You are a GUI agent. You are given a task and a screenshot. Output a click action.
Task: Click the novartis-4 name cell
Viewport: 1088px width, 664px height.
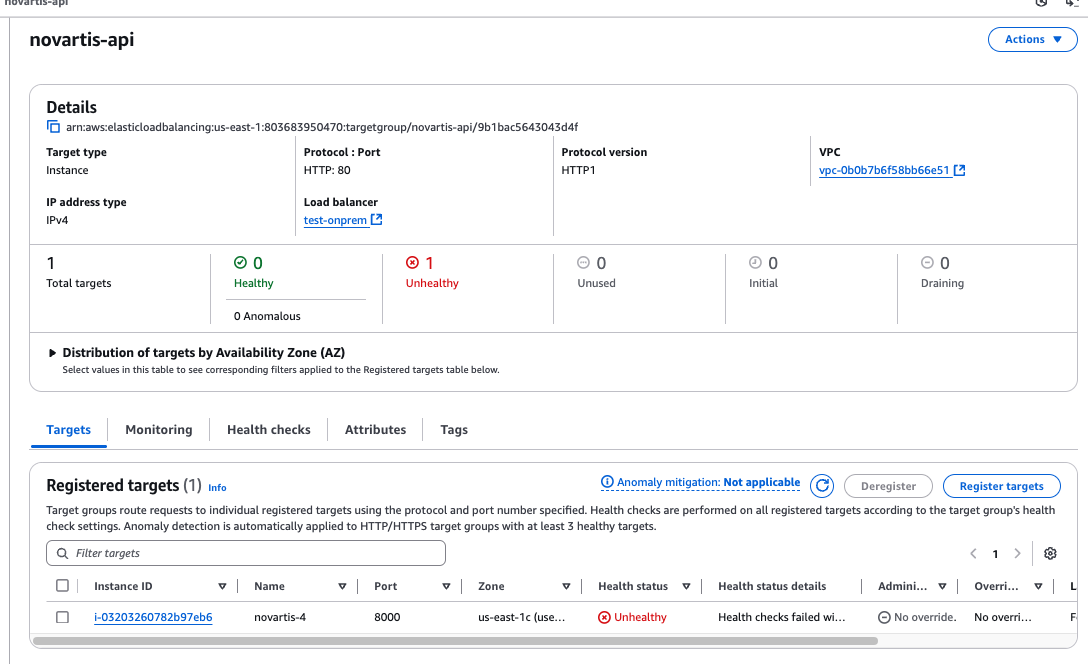pyautogui.click(x=280, y=617)
